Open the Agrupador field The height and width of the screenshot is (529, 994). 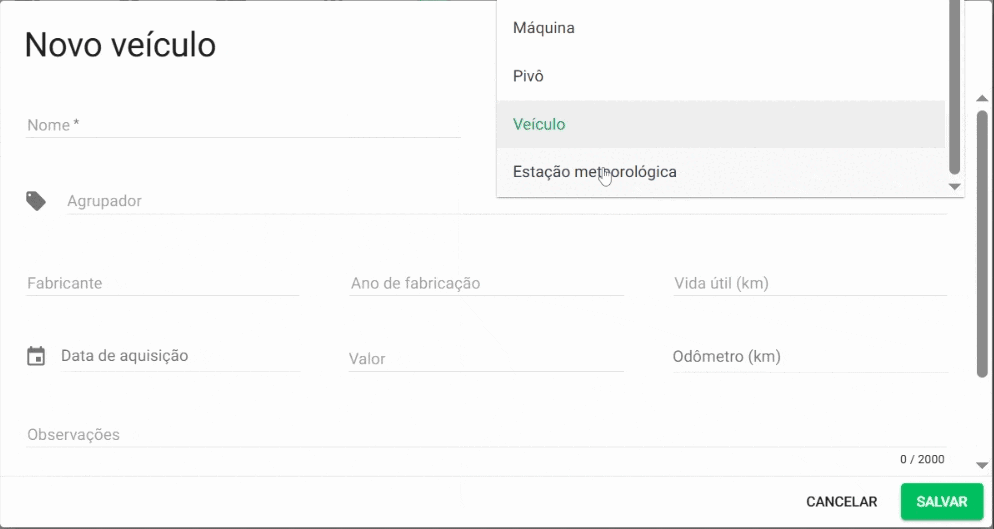260,202
